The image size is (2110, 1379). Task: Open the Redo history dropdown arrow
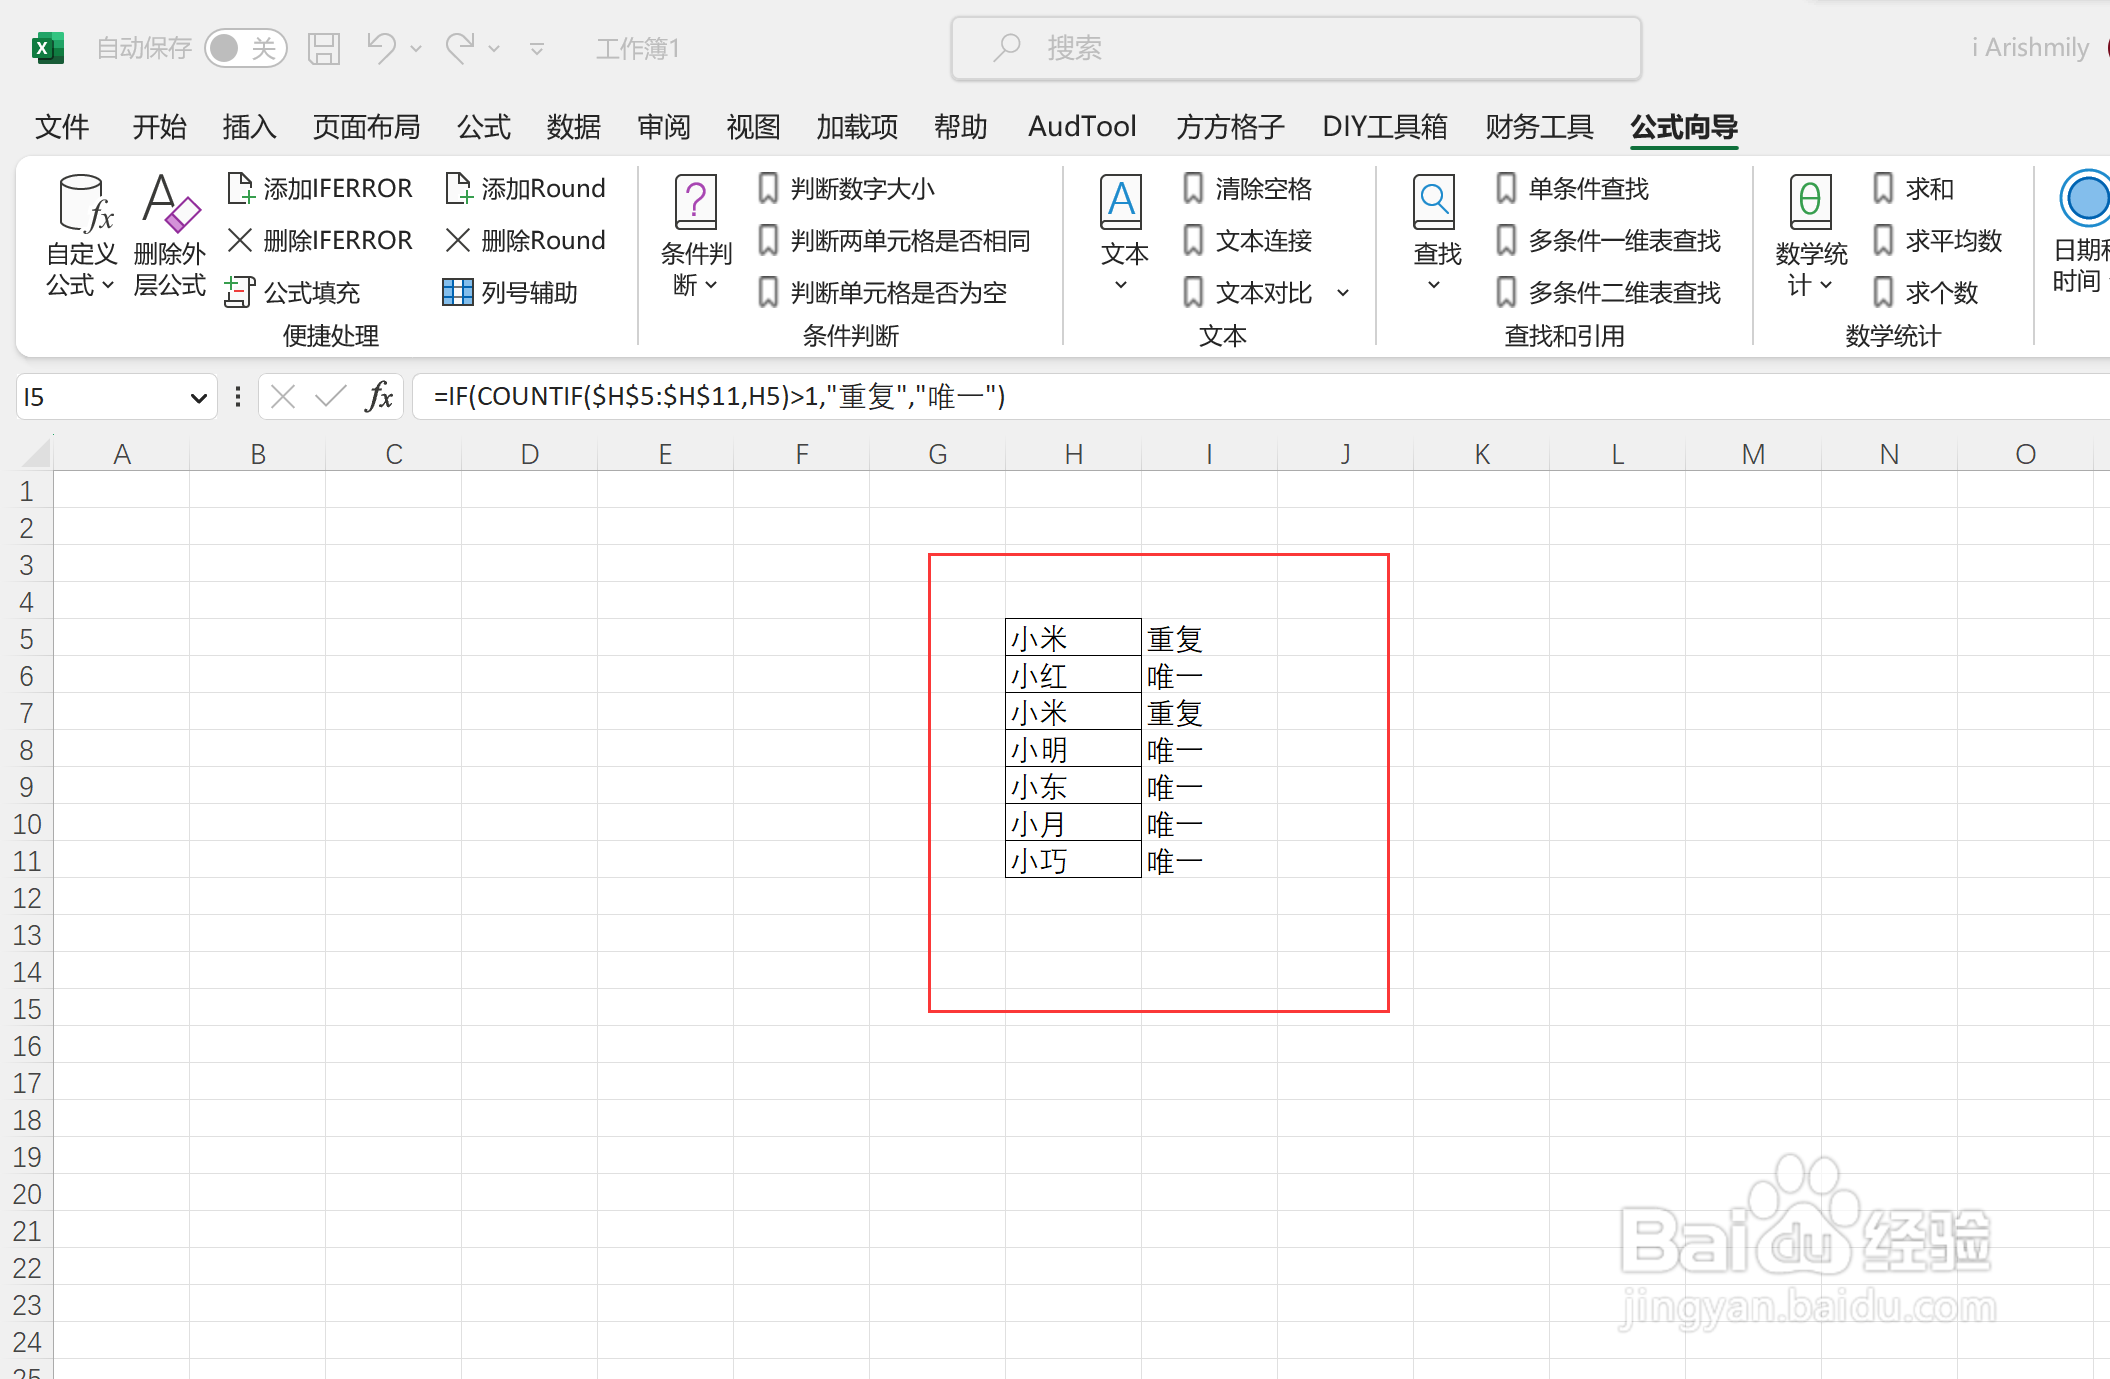[494, 48]
